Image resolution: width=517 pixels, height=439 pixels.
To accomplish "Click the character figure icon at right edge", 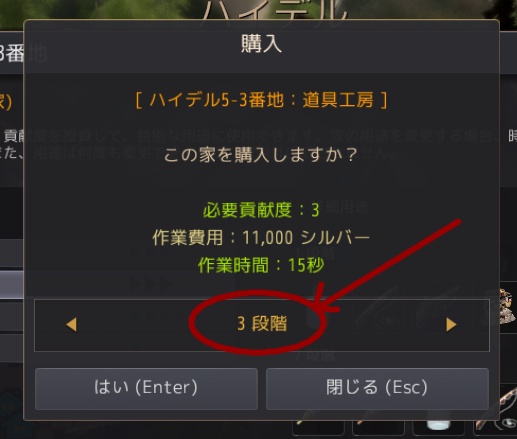I will click(508, 307).
